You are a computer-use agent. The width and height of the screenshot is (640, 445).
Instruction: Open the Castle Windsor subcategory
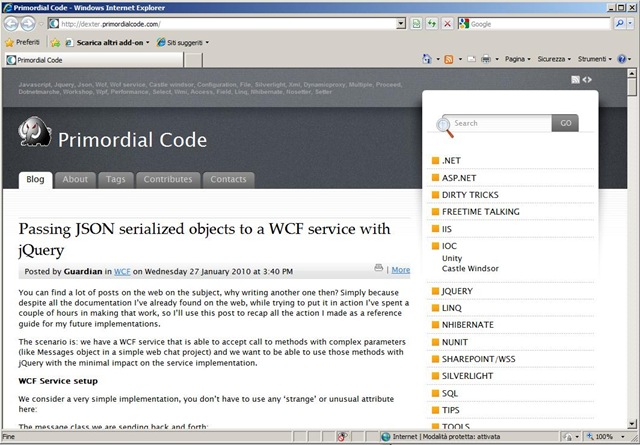(x=470, y=269)
